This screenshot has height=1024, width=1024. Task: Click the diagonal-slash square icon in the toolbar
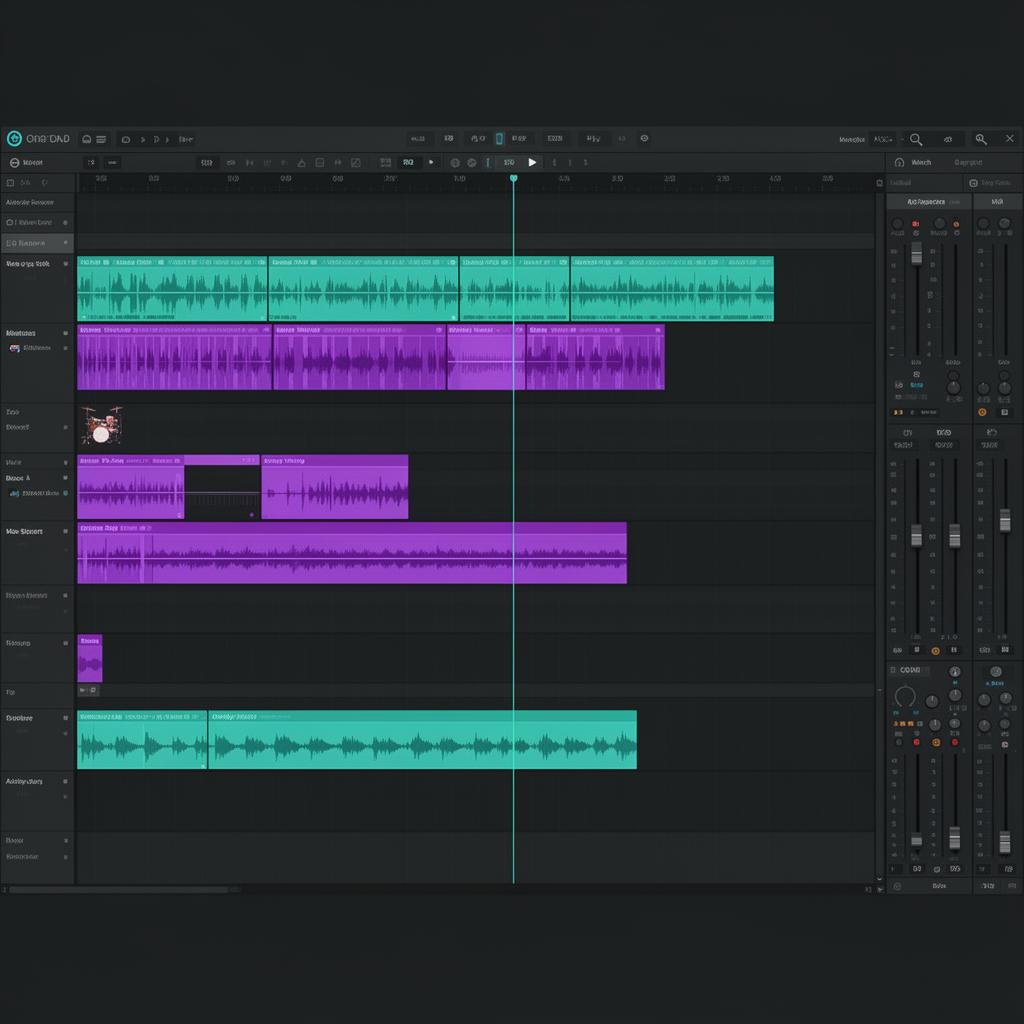click(355, 163)
